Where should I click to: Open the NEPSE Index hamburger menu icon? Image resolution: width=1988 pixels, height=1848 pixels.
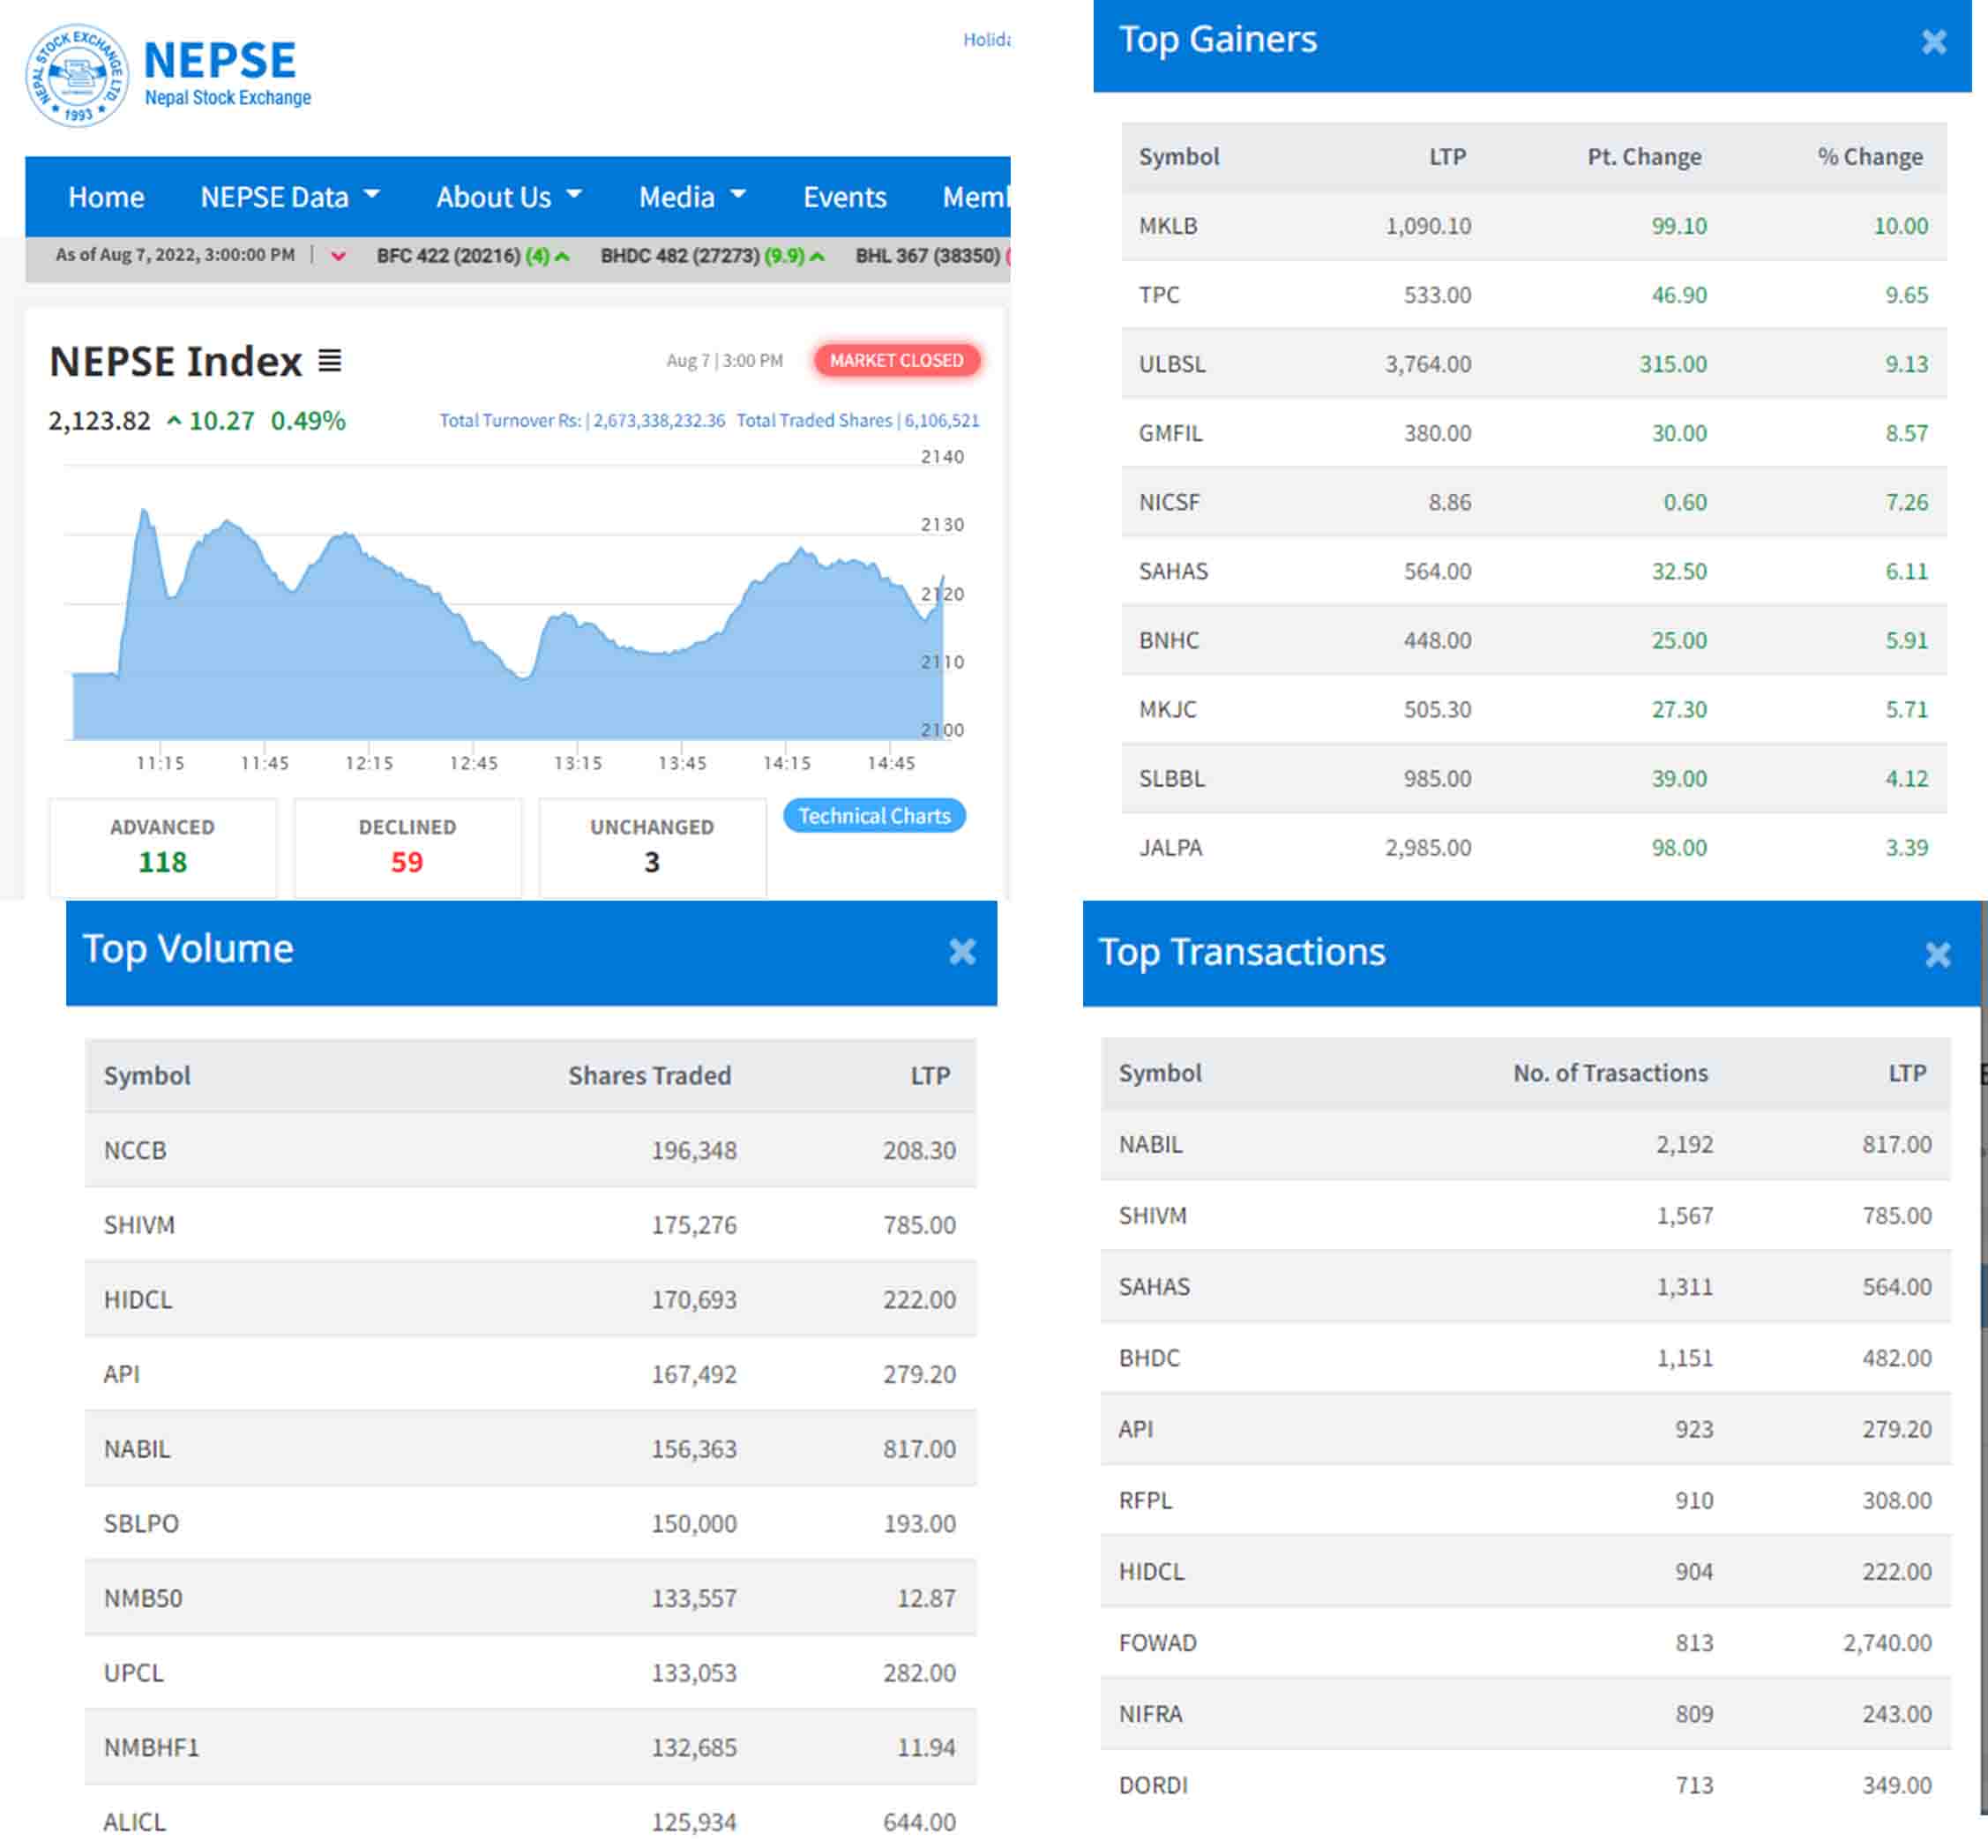(x=330, y=361)
